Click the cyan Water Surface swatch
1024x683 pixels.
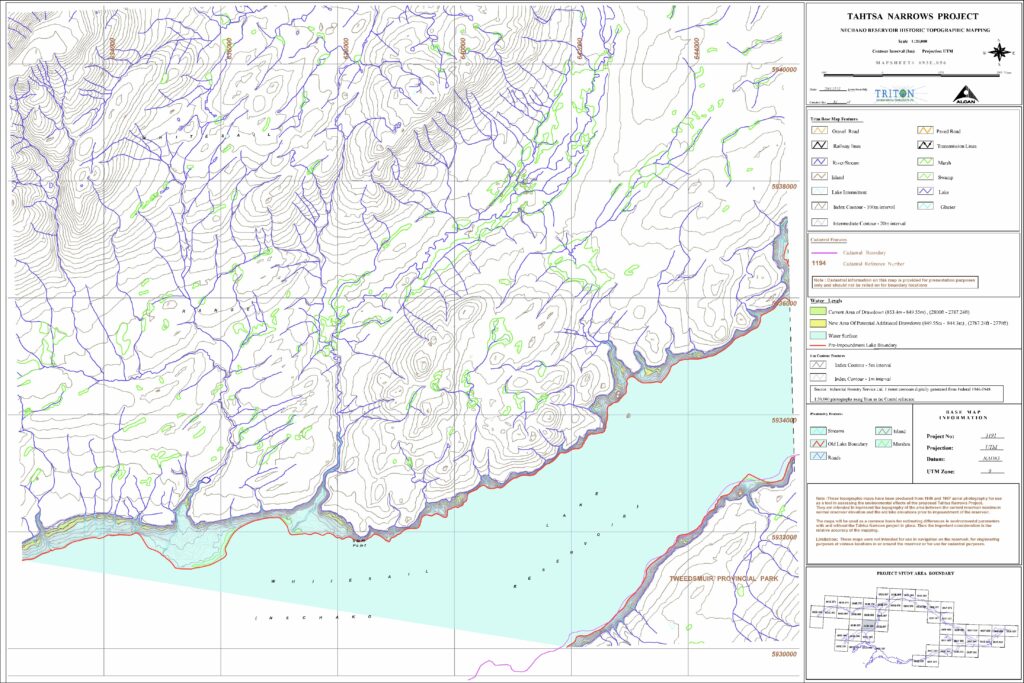[817, 336]
